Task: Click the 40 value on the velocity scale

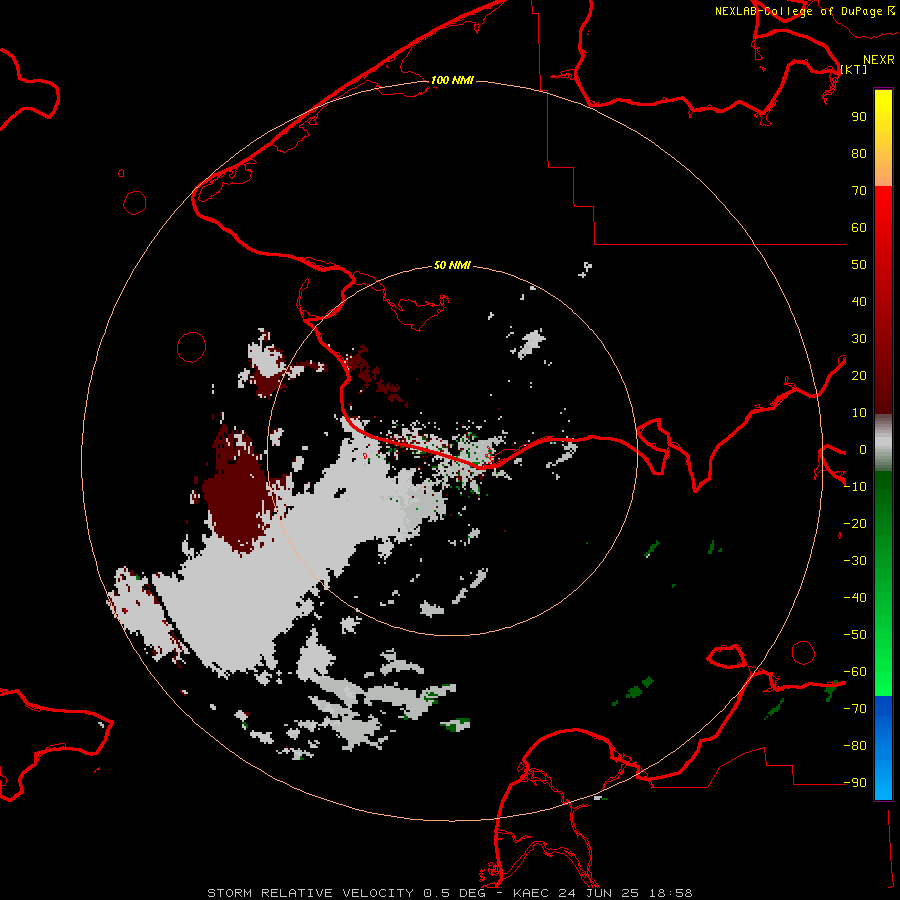Action: pyautogui.click(x=859, y=302)
